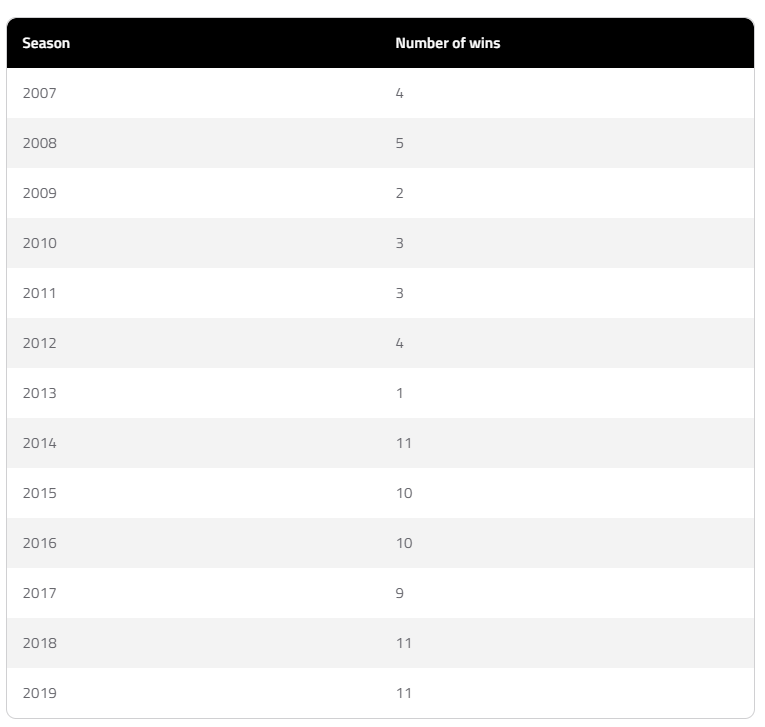Select the 2015 season cell
Viewport: 765px width, 727px height.
(x=40, y=493)
